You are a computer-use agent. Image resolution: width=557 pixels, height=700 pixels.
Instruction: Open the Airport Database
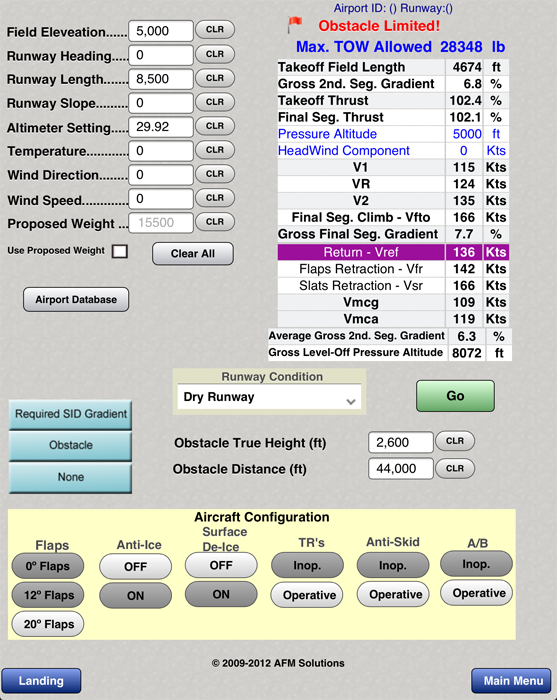click(x=76, y=300)
